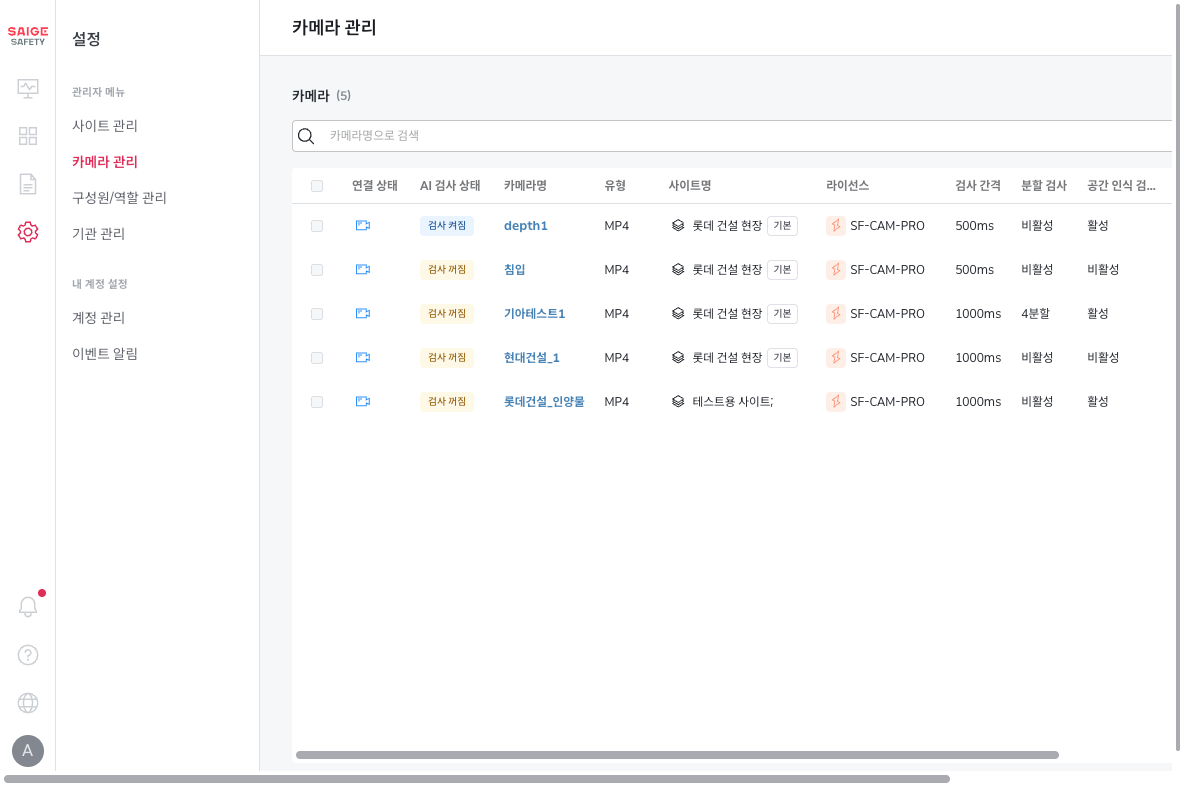1184x787 pixels.
Task: Open the user avatar A
Action: coord(28,751)
